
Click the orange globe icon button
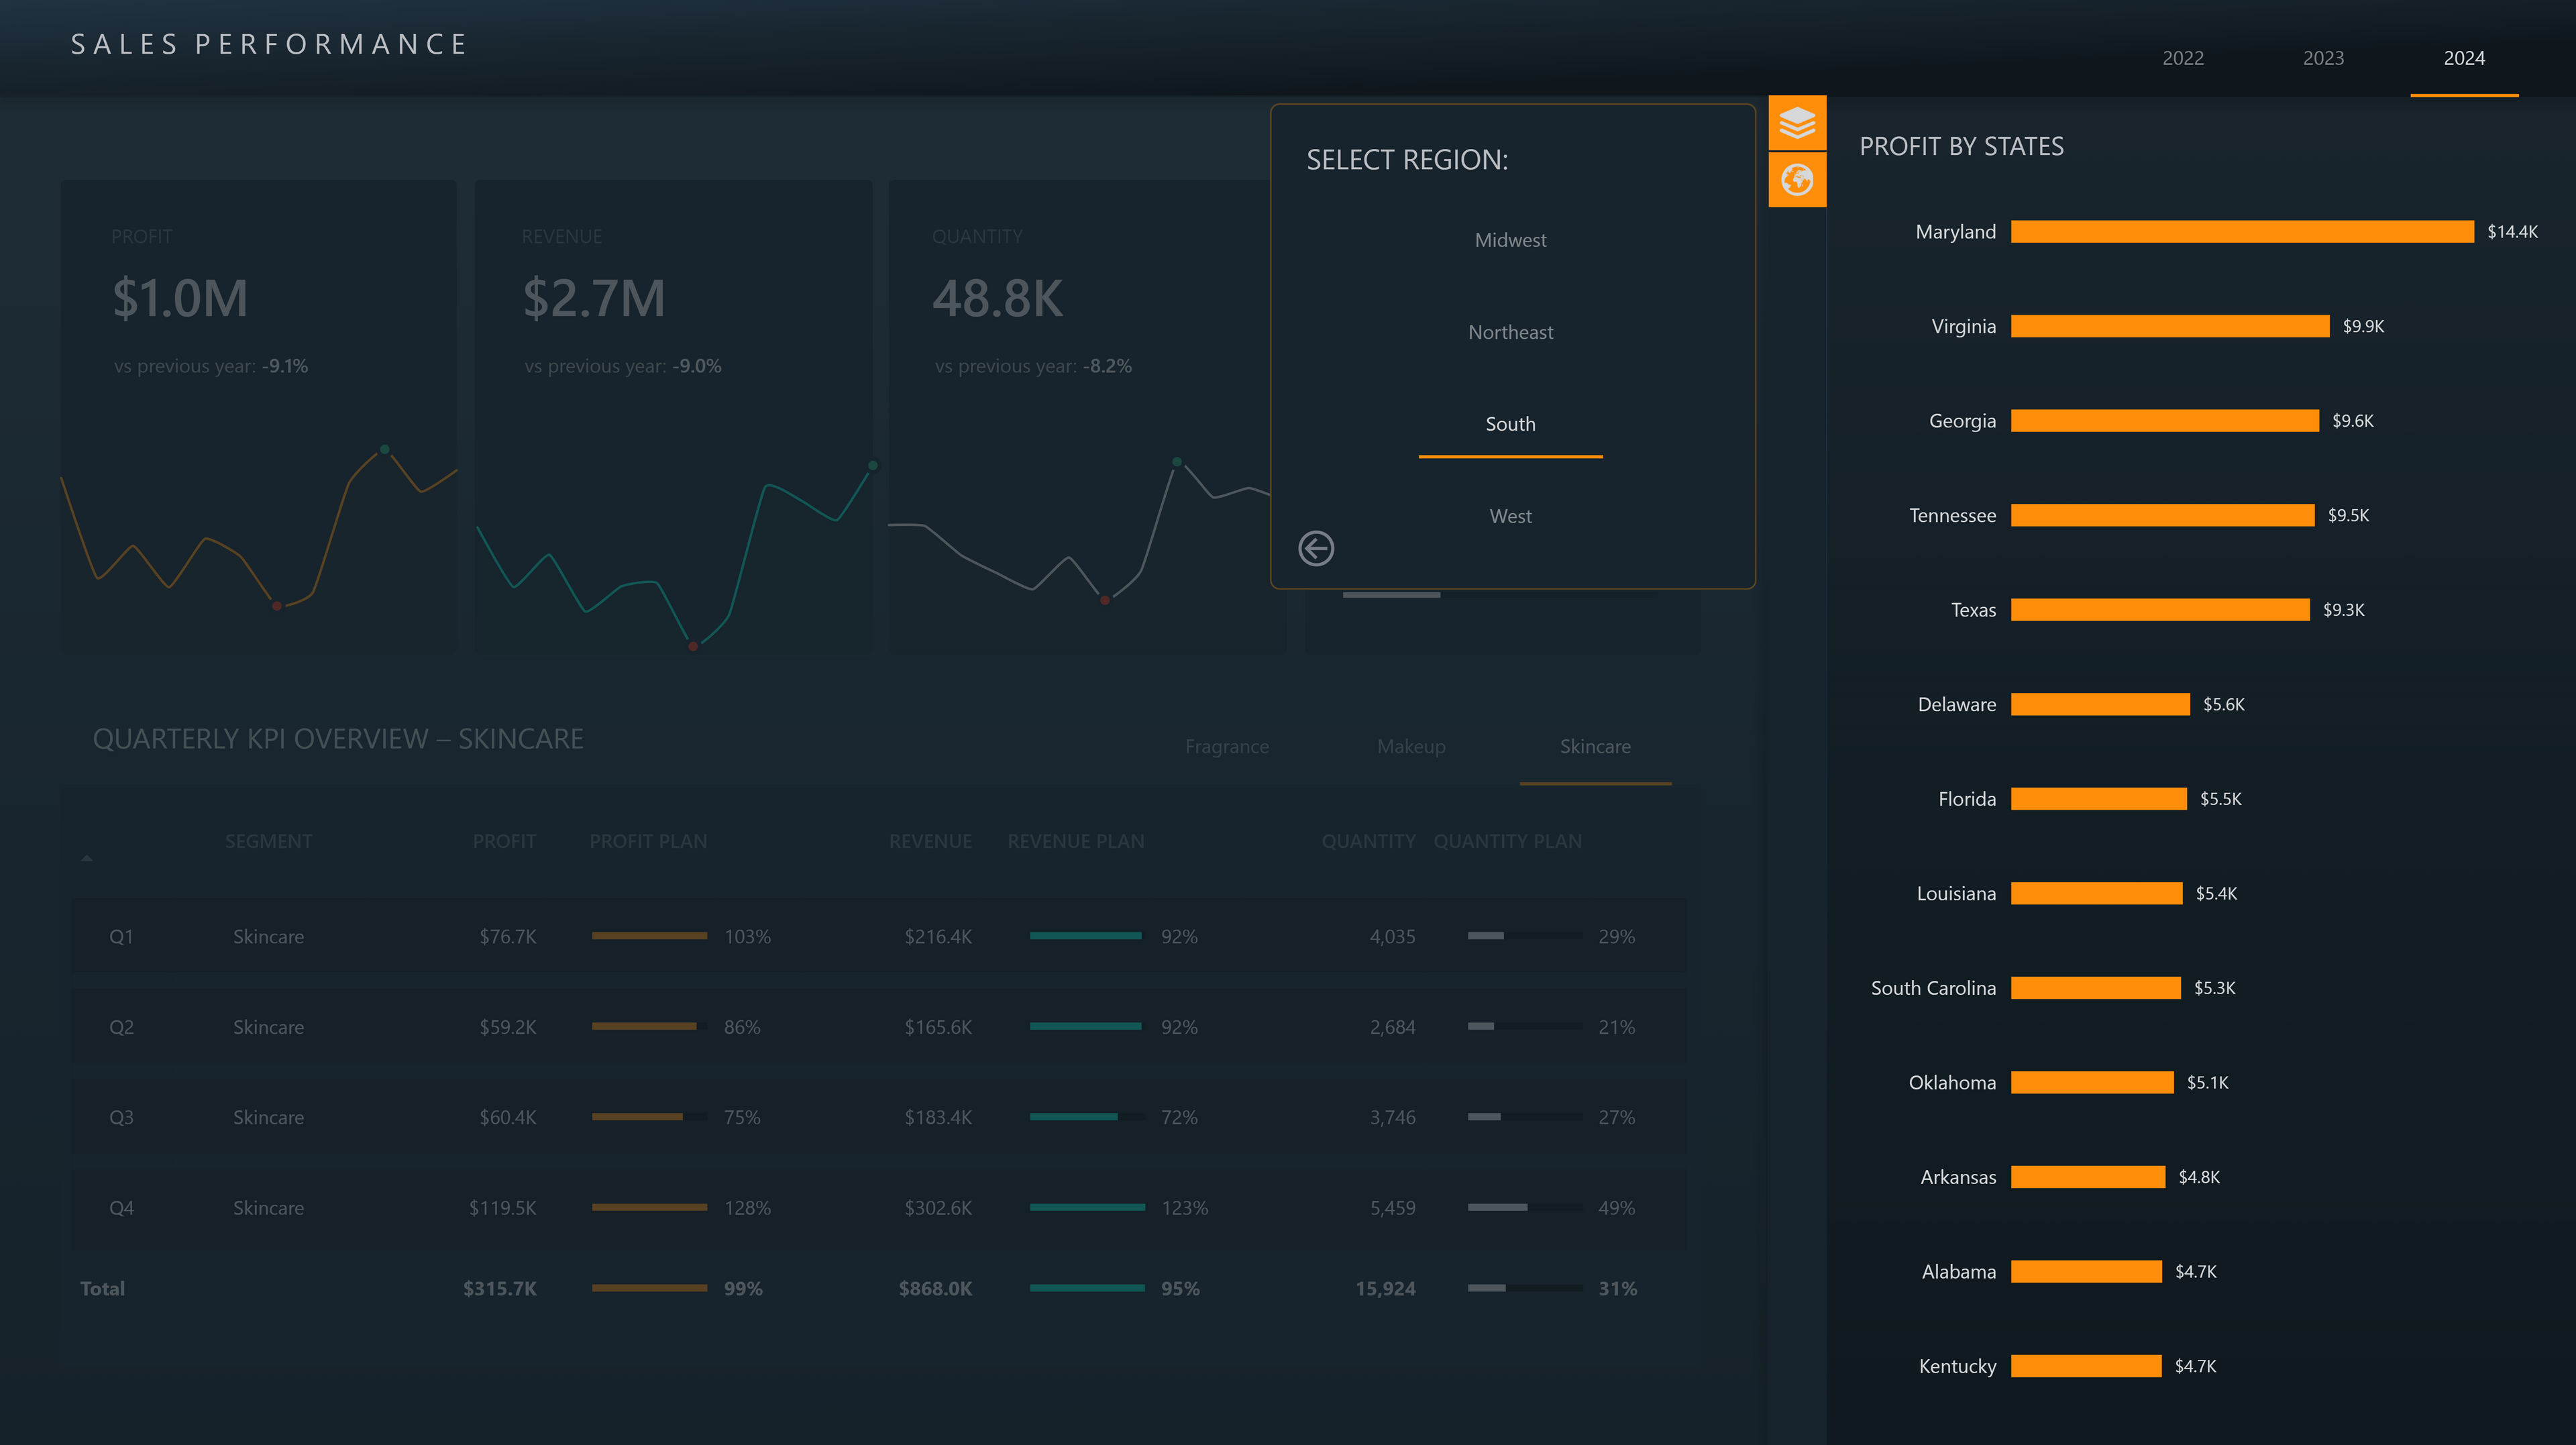1796,180
